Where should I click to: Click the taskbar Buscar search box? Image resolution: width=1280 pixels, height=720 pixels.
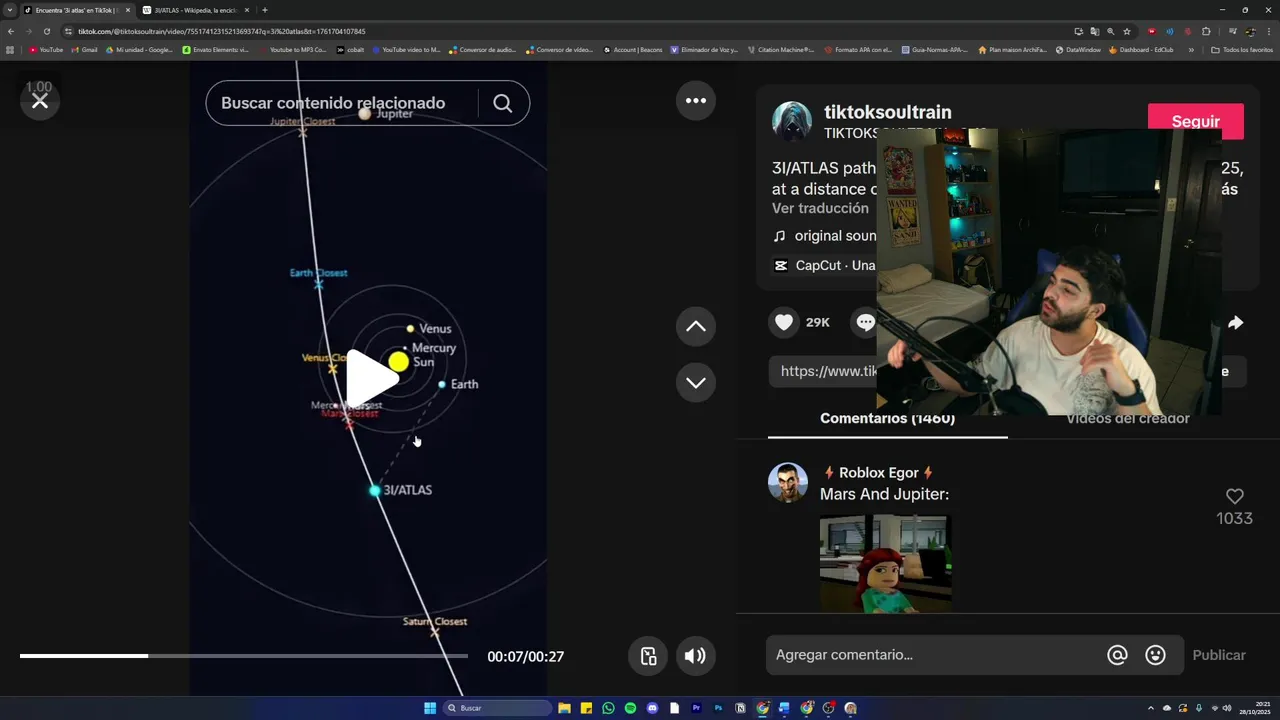pyautogui.click(x=497, y=708)
